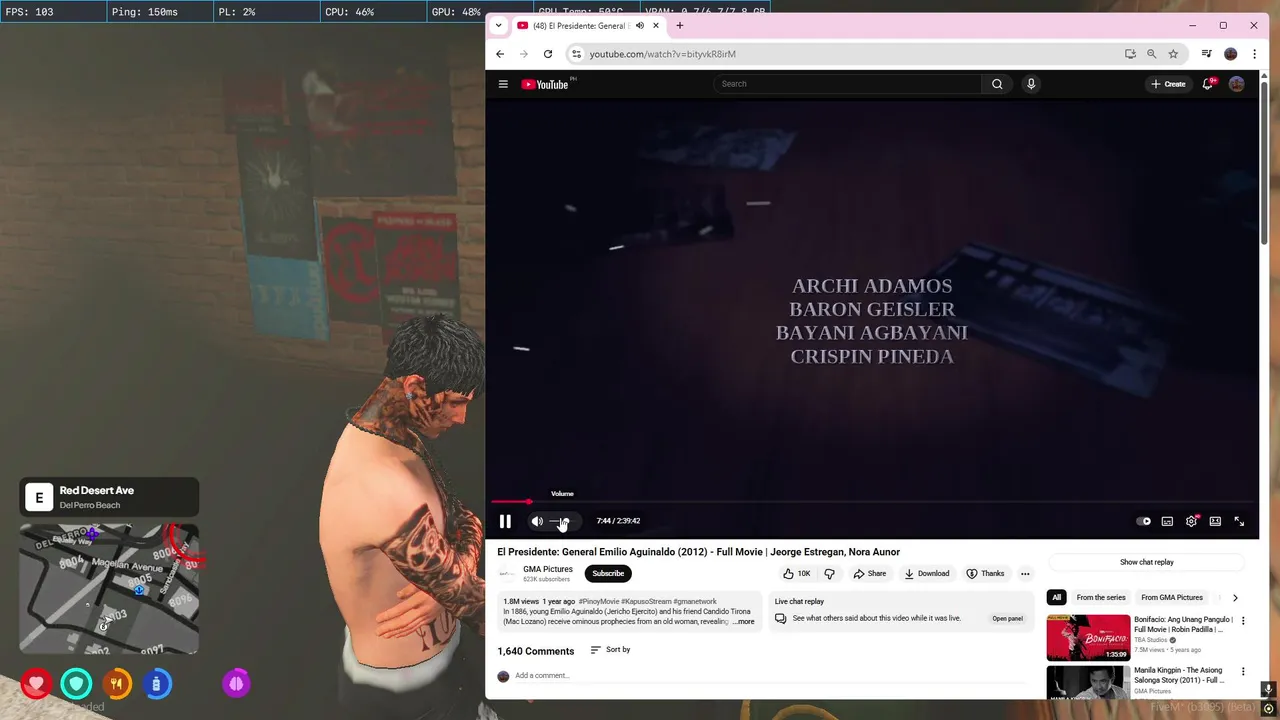
Task: Like the video (10K)
Action: click(x=797, y=573)
